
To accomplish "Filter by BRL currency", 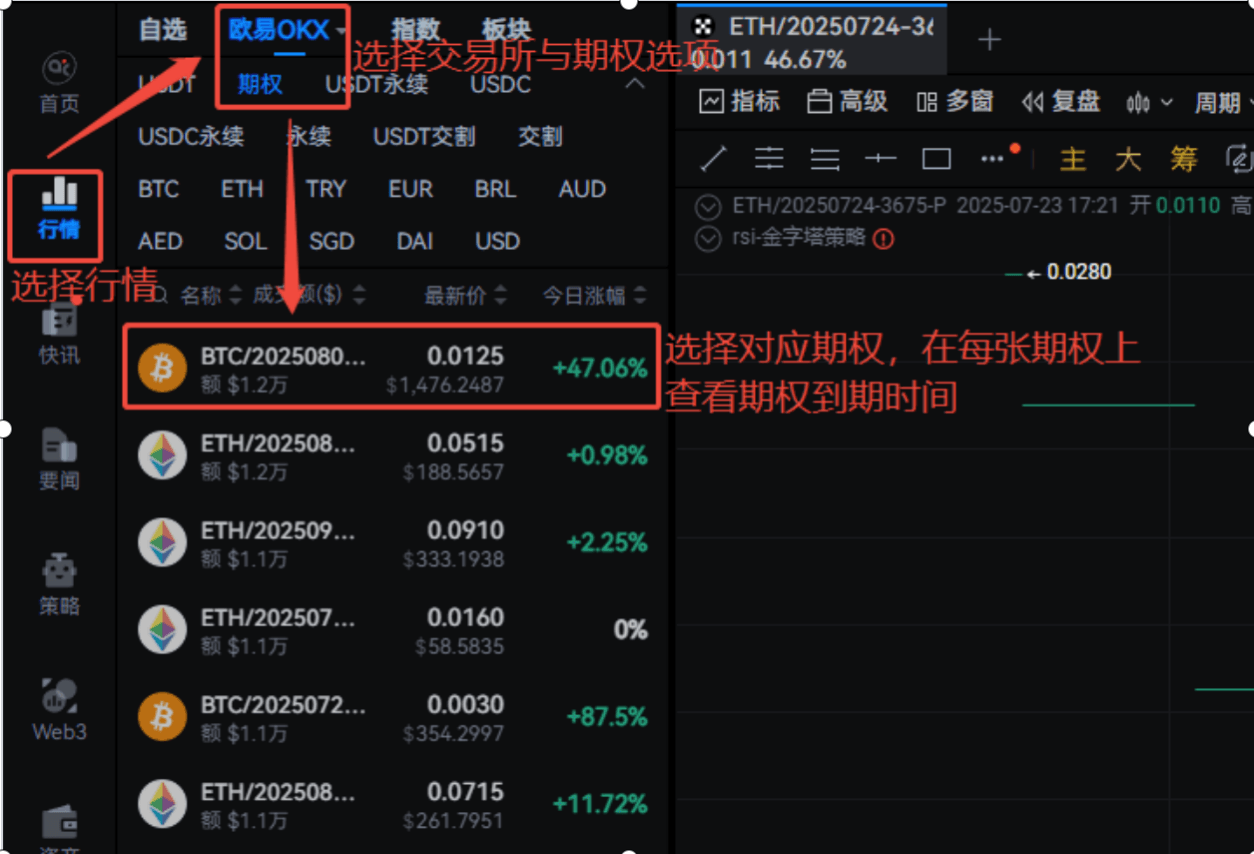I will pos(495,189).
